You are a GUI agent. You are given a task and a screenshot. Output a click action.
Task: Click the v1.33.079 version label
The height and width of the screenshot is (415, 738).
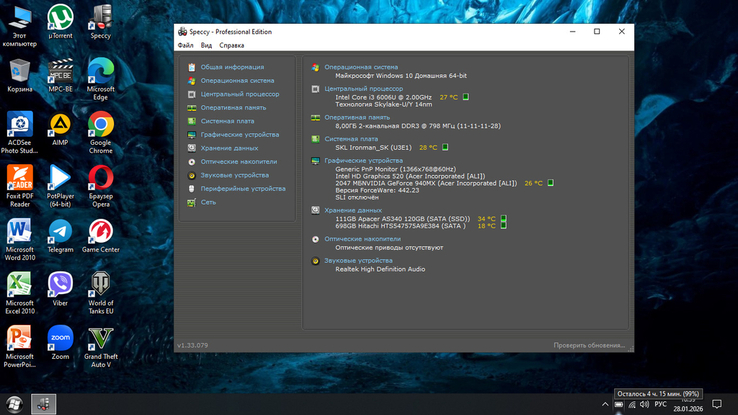193,345
